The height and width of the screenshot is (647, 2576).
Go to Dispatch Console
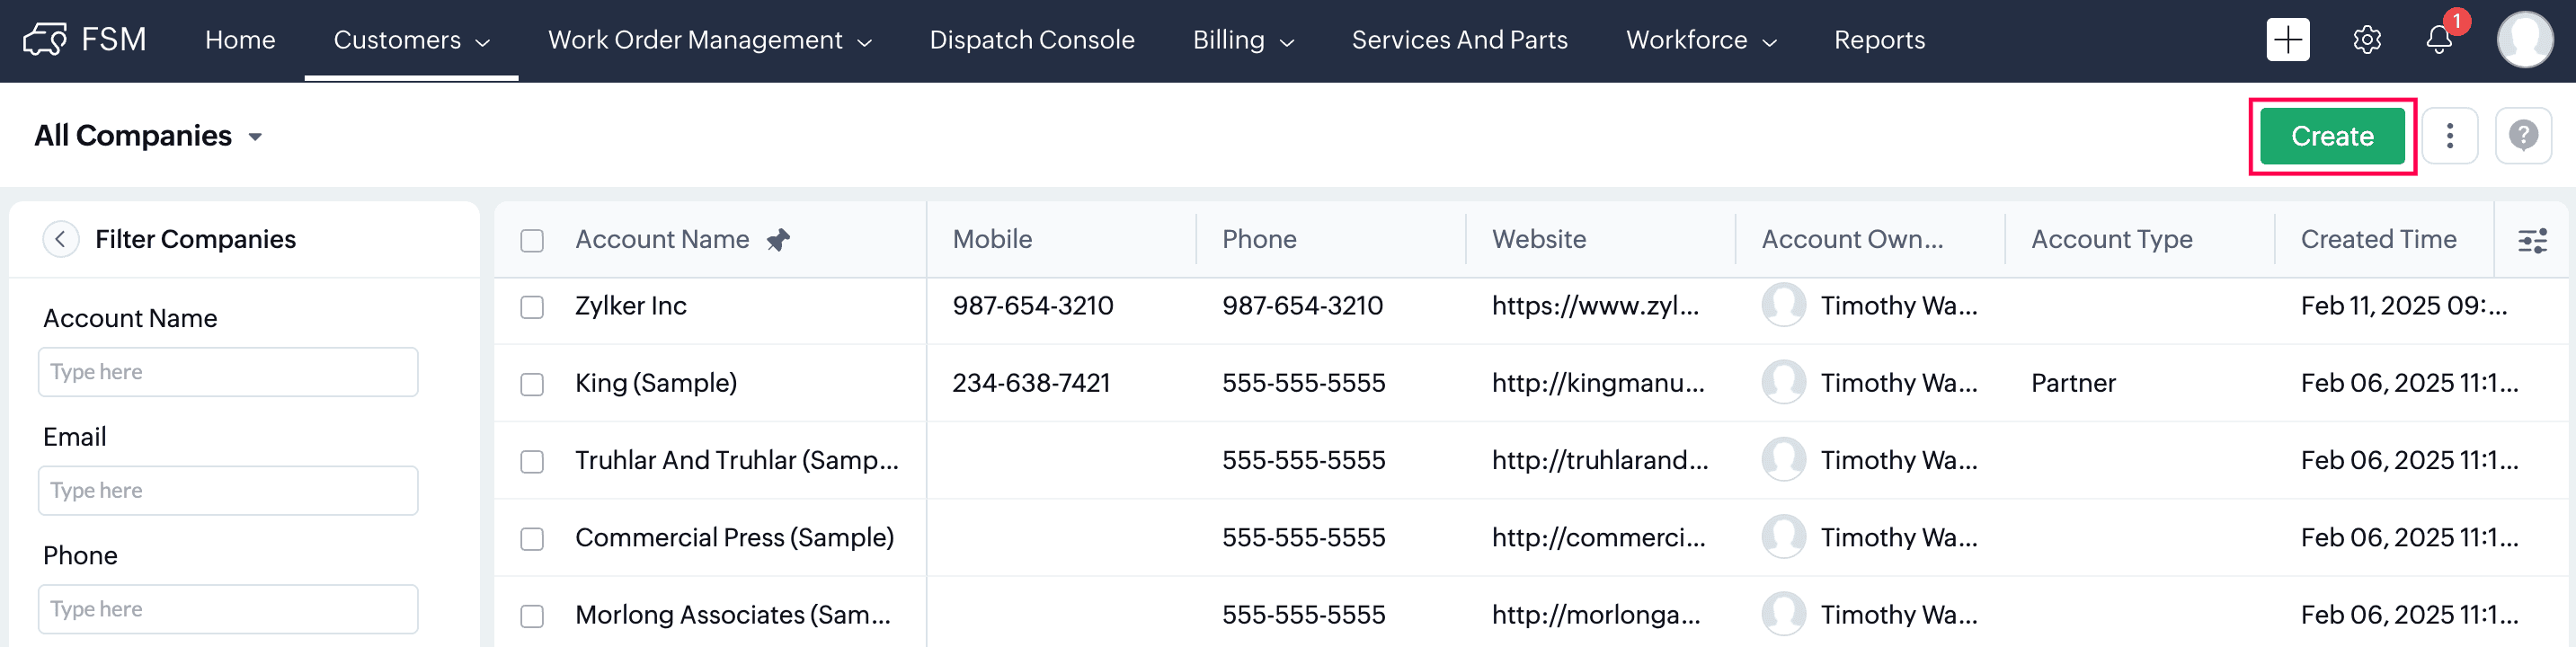click(1031, 40)
